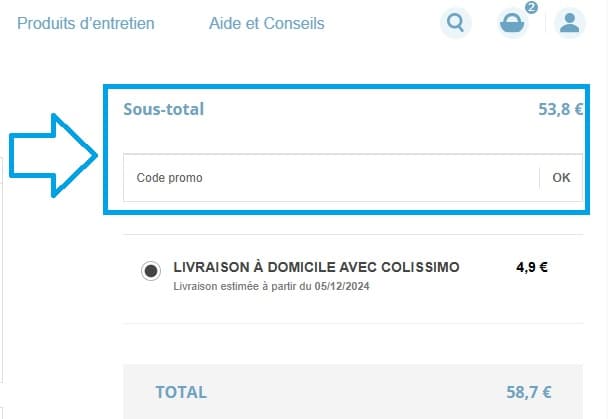This screenshot has height=419, width=608.
Task: Click the Livraison à domicile avec Colissimo label
Action: 316,267
